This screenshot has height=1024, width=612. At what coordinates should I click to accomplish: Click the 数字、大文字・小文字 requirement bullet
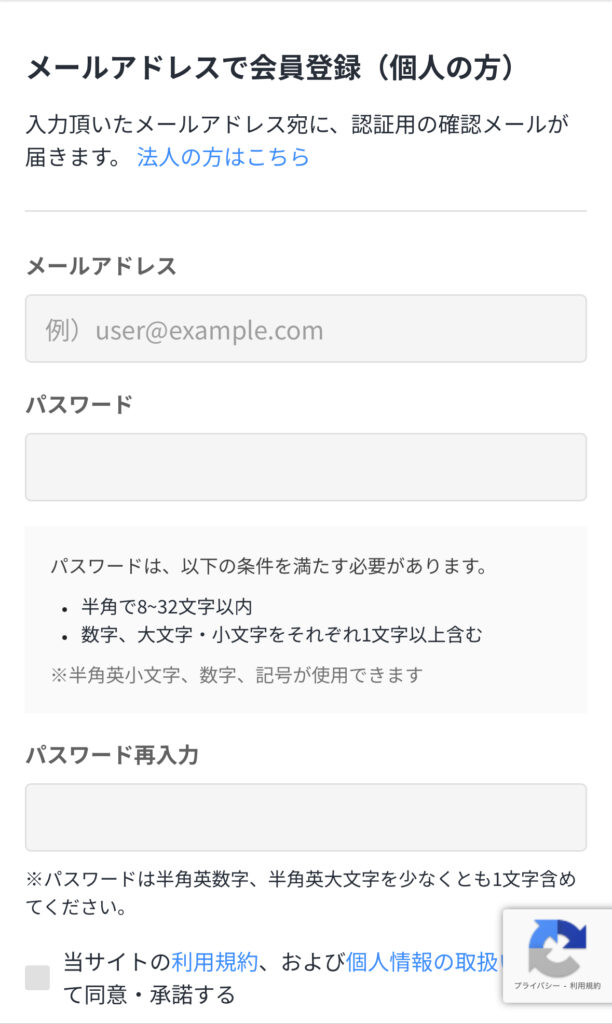pyautogui.click(x=282, y=636)
